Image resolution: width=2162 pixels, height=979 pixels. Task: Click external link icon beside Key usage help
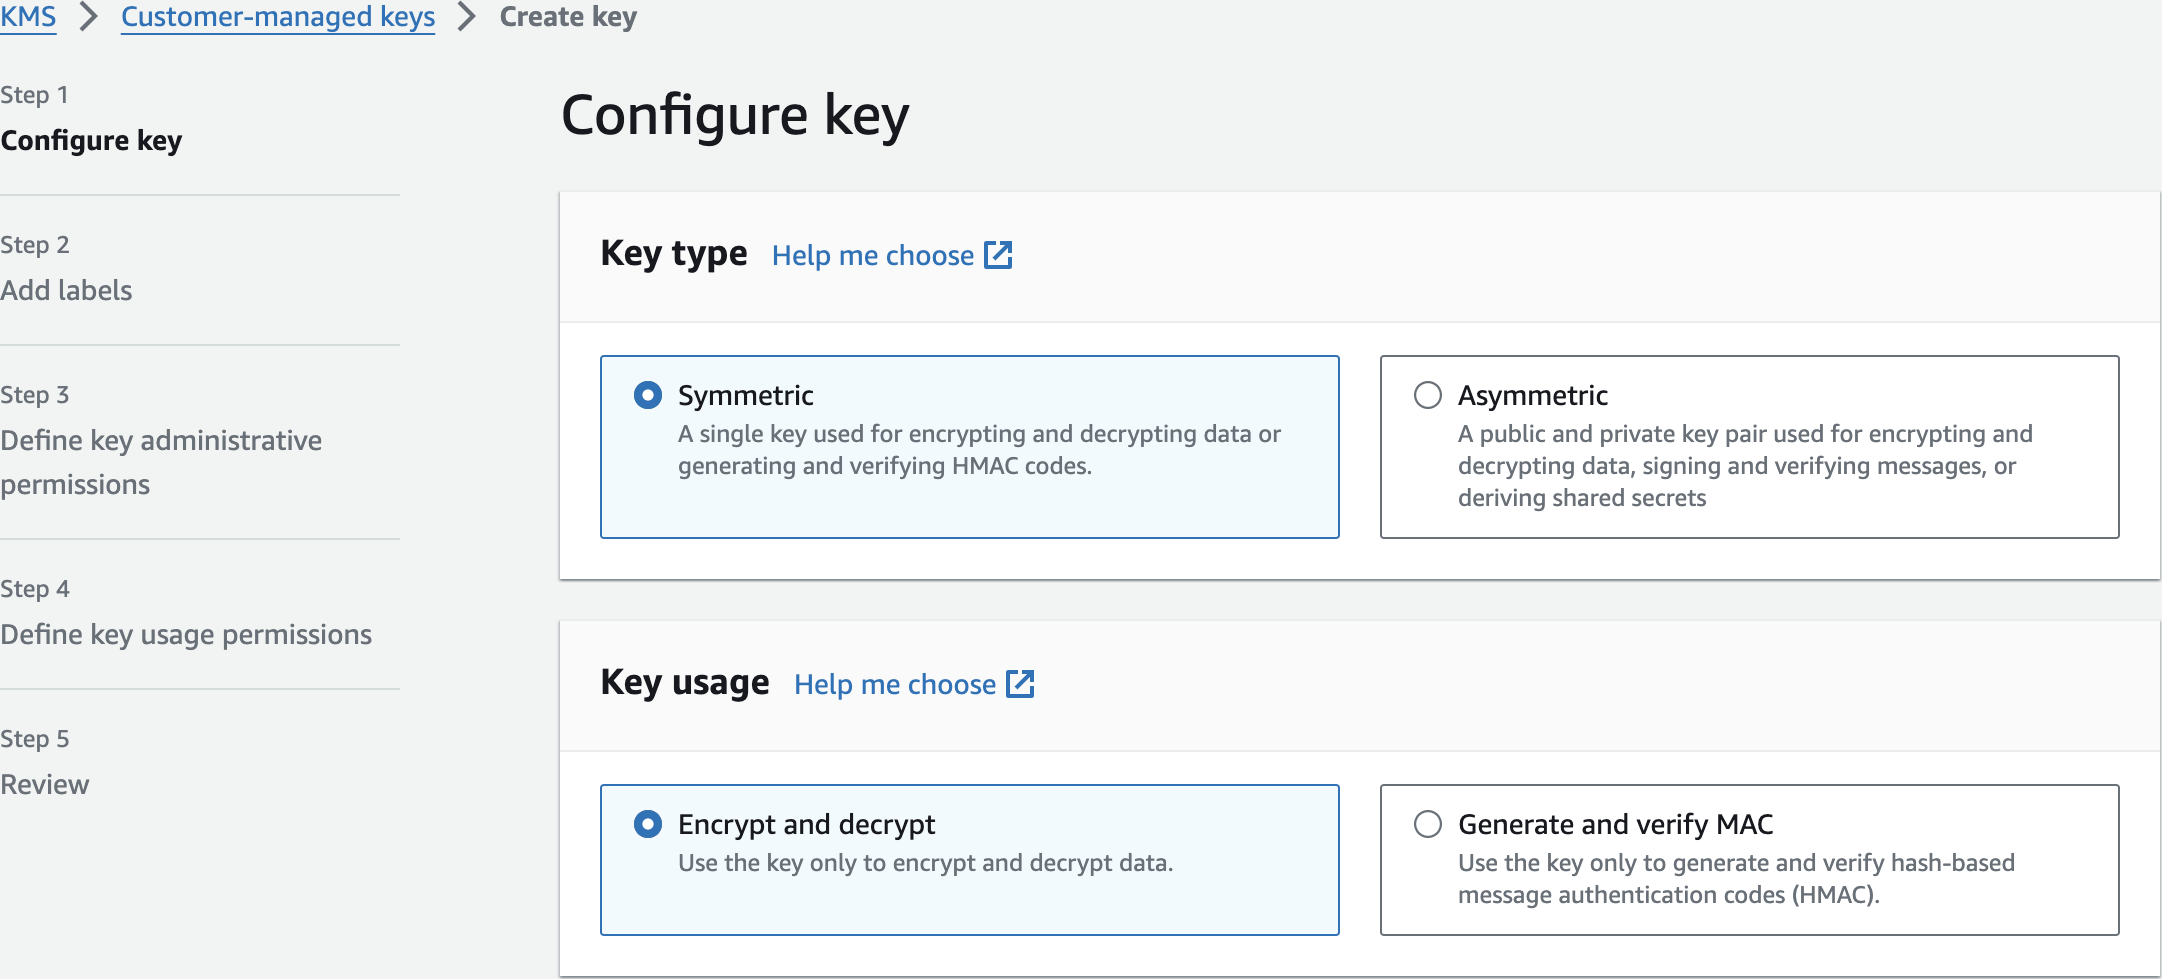tap(1020, 684)
